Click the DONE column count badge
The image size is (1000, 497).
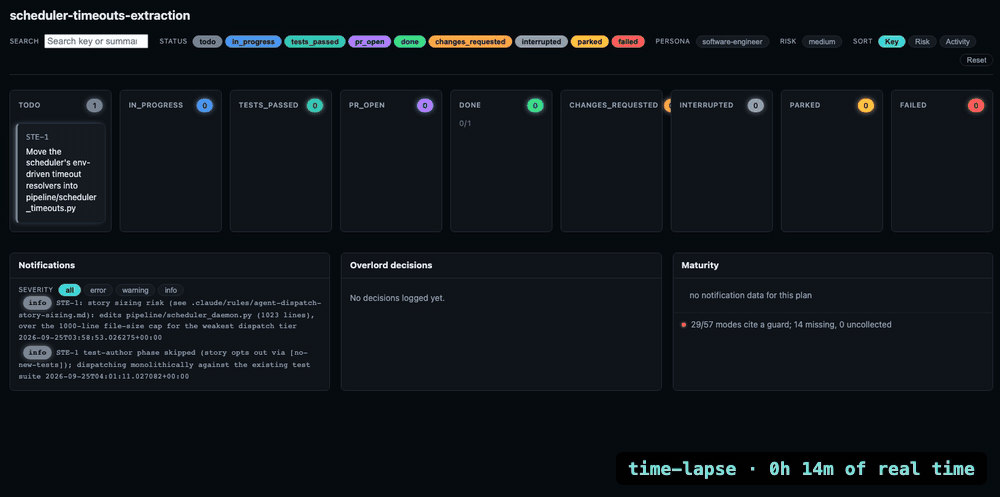tap(535, 106)
